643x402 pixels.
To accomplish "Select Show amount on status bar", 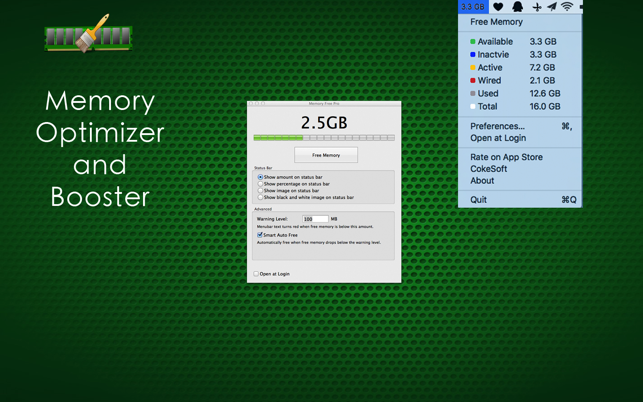I will pos(261,177).
